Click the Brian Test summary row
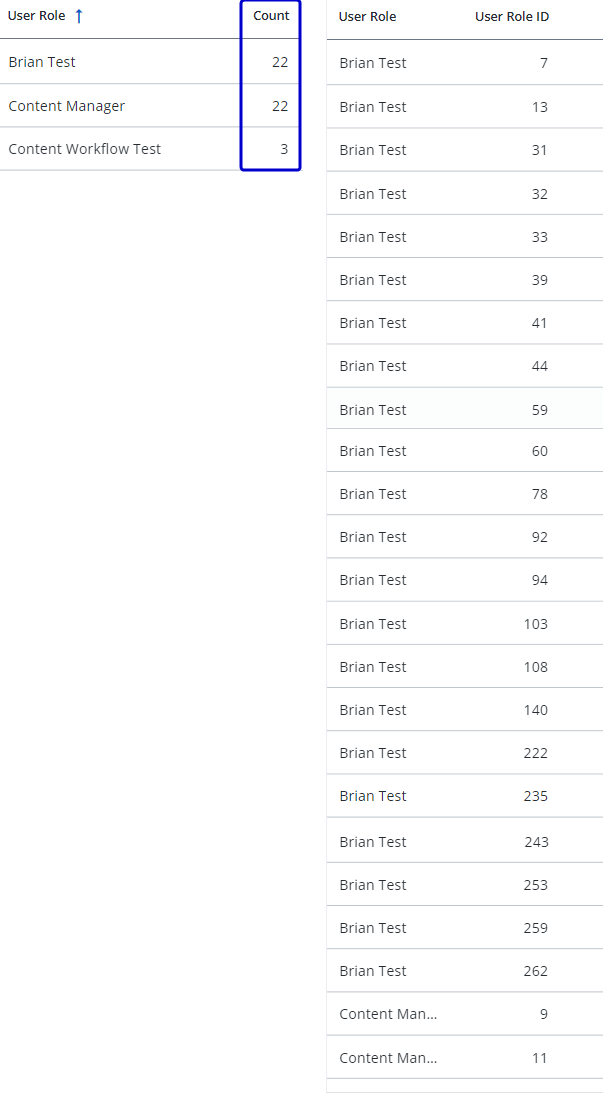Screen dimensions: 613x1114 pos(150,62)
